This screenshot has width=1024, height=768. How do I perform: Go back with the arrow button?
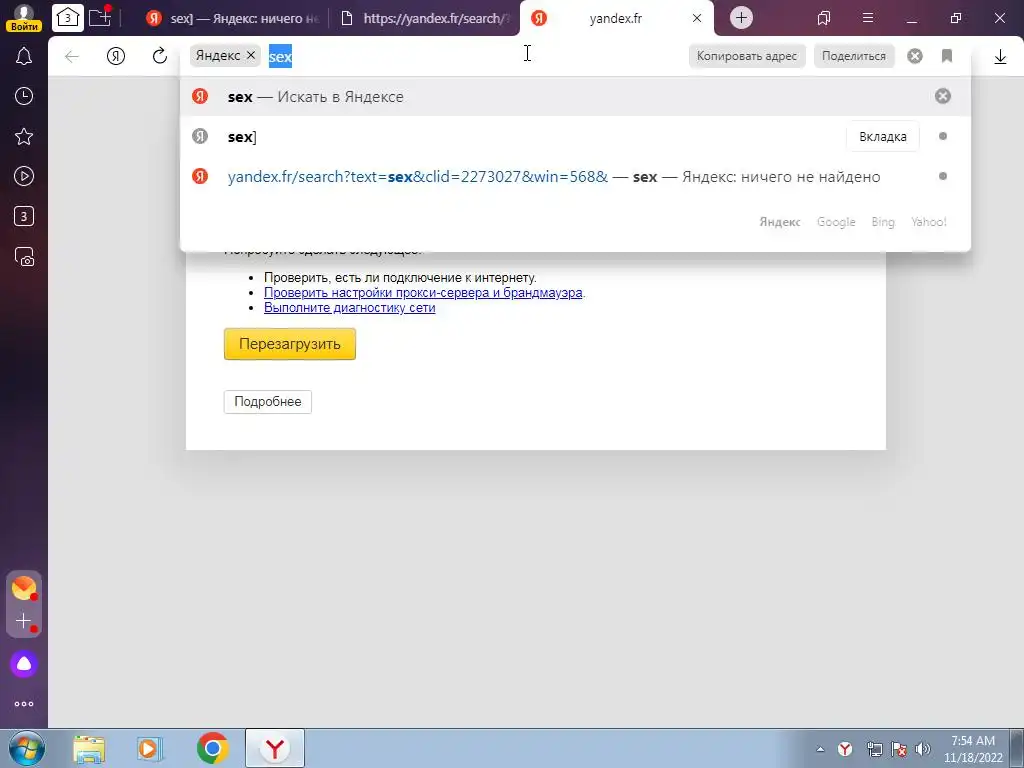(x=72, y=56)
